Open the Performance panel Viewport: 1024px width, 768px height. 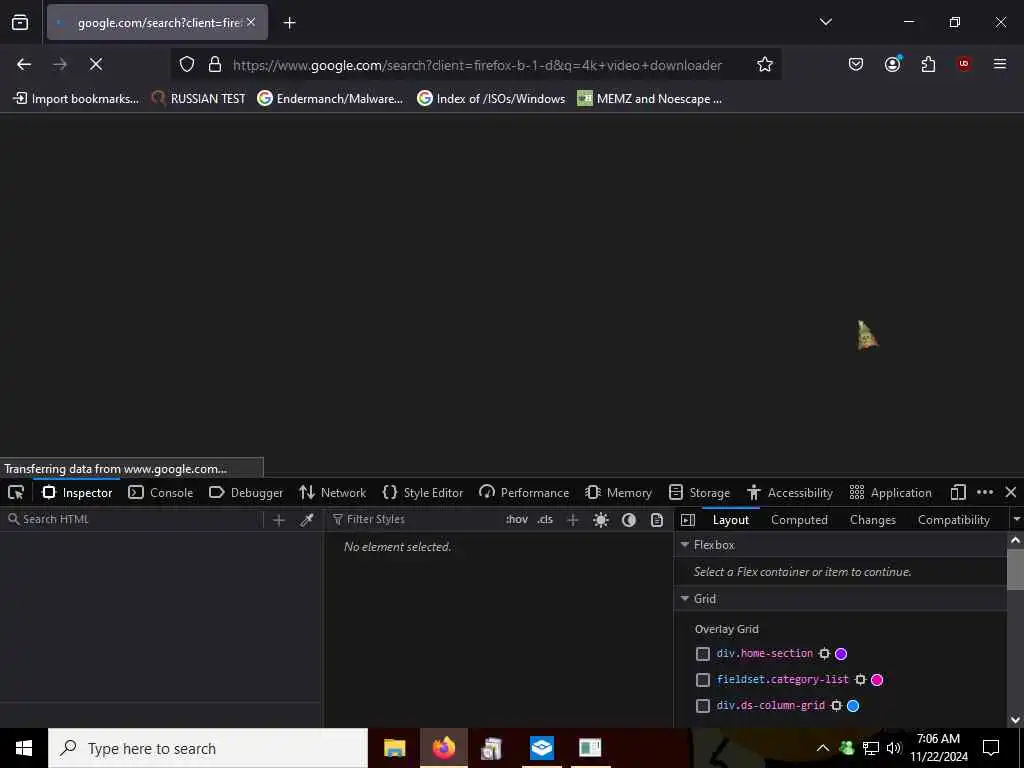(524, 492)
